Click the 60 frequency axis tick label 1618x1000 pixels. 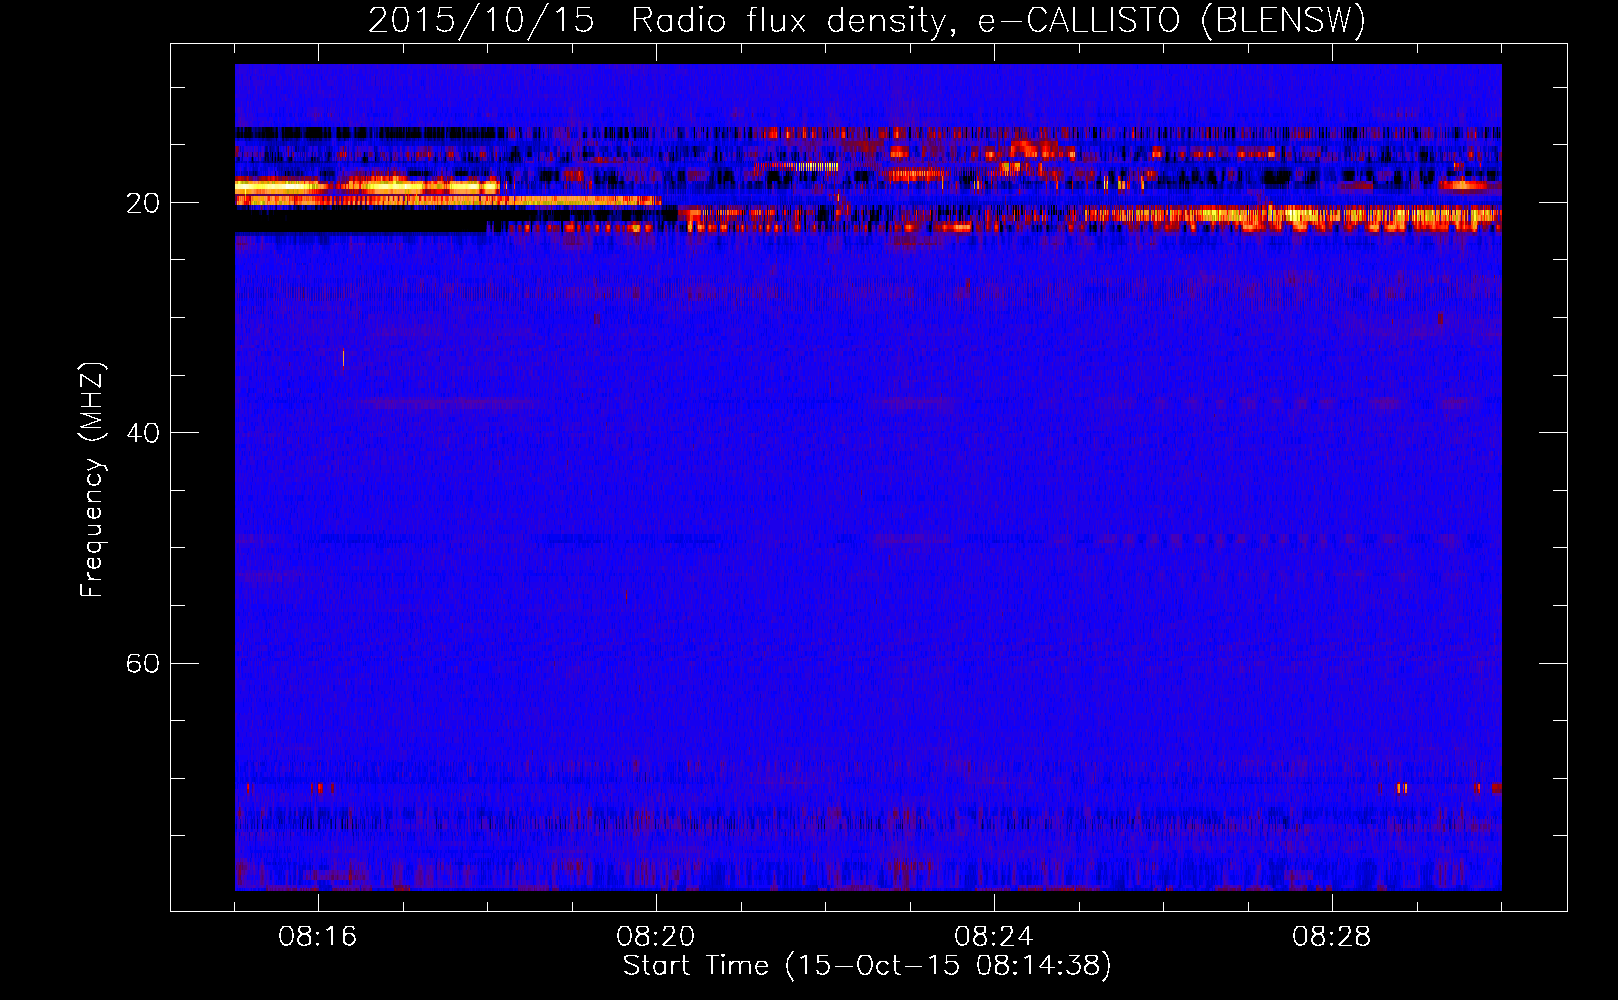tap(142, 664)
